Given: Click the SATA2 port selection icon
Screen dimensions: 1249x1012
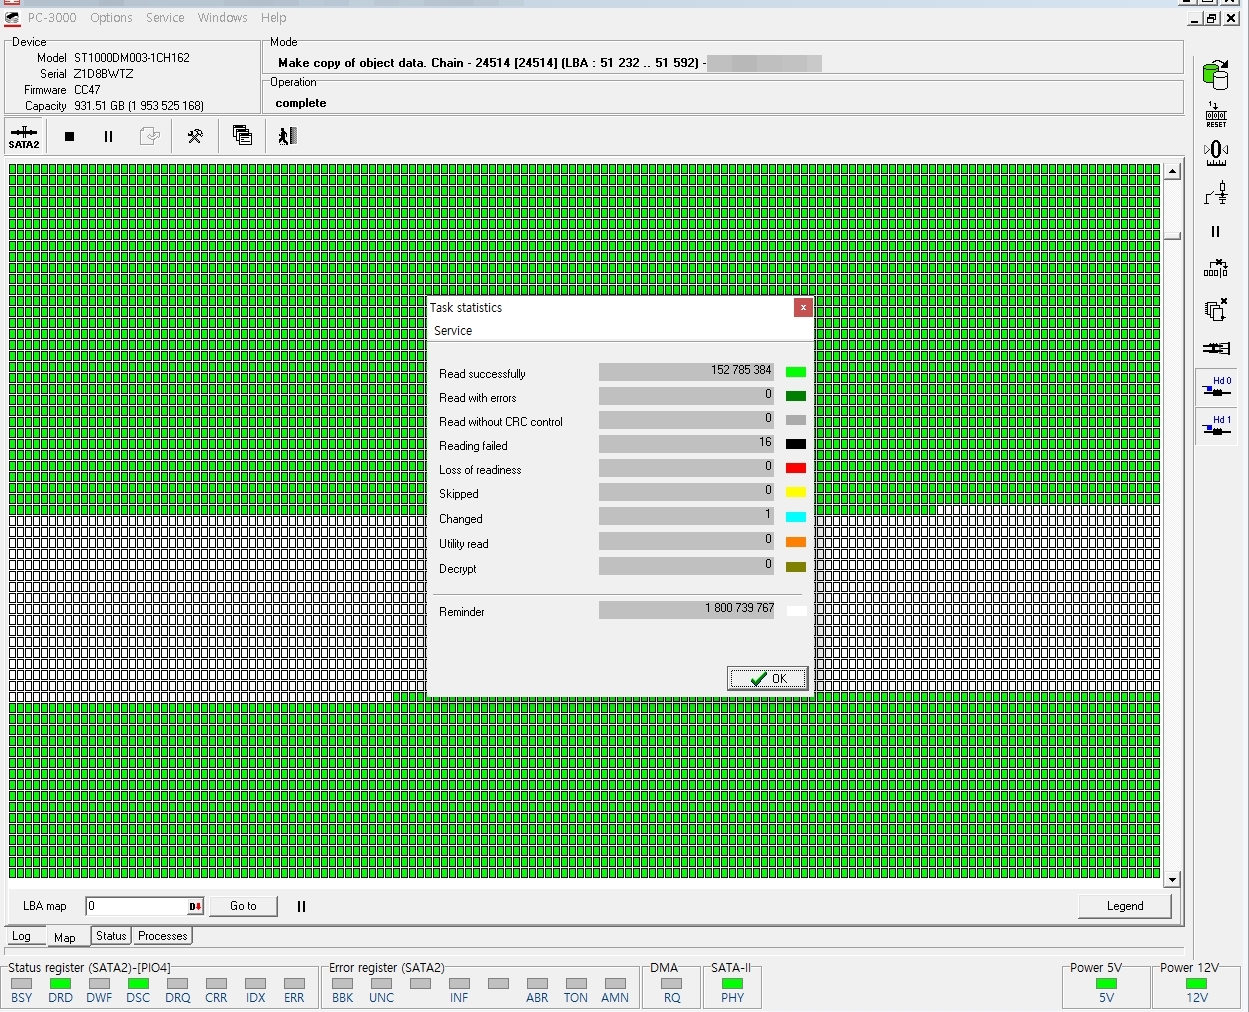Looking at the screenshot, I should pyautogui.click(x=24, y=136).
